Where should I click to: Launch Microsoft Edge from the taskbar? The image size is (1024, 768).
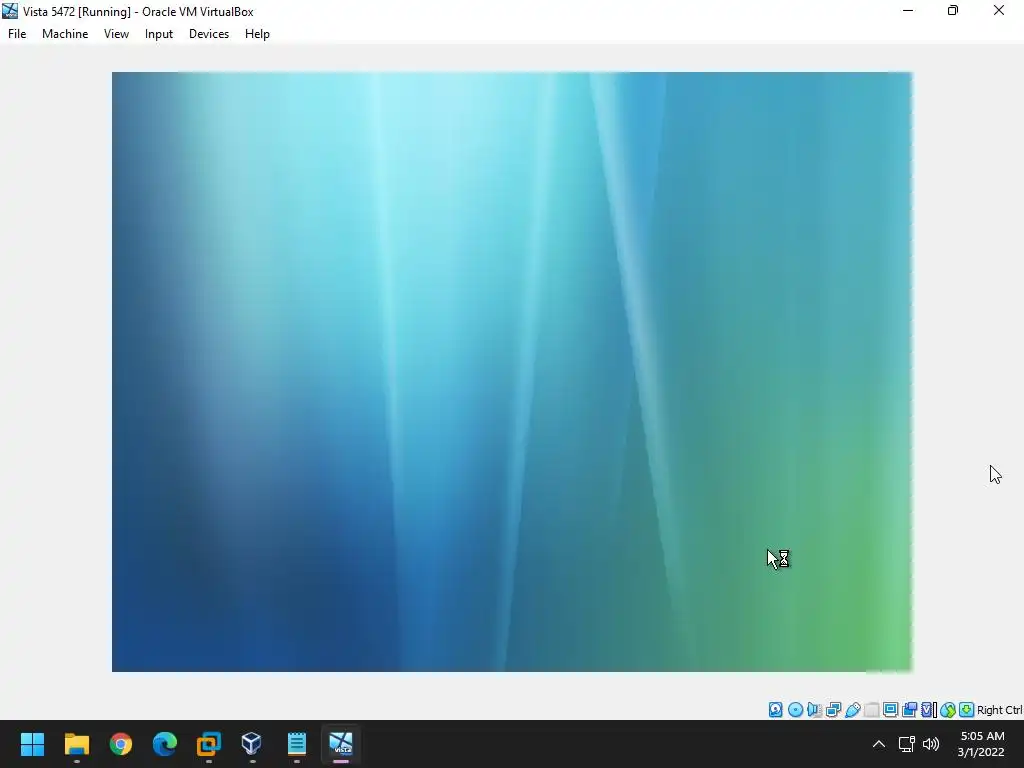coord(165,744)
